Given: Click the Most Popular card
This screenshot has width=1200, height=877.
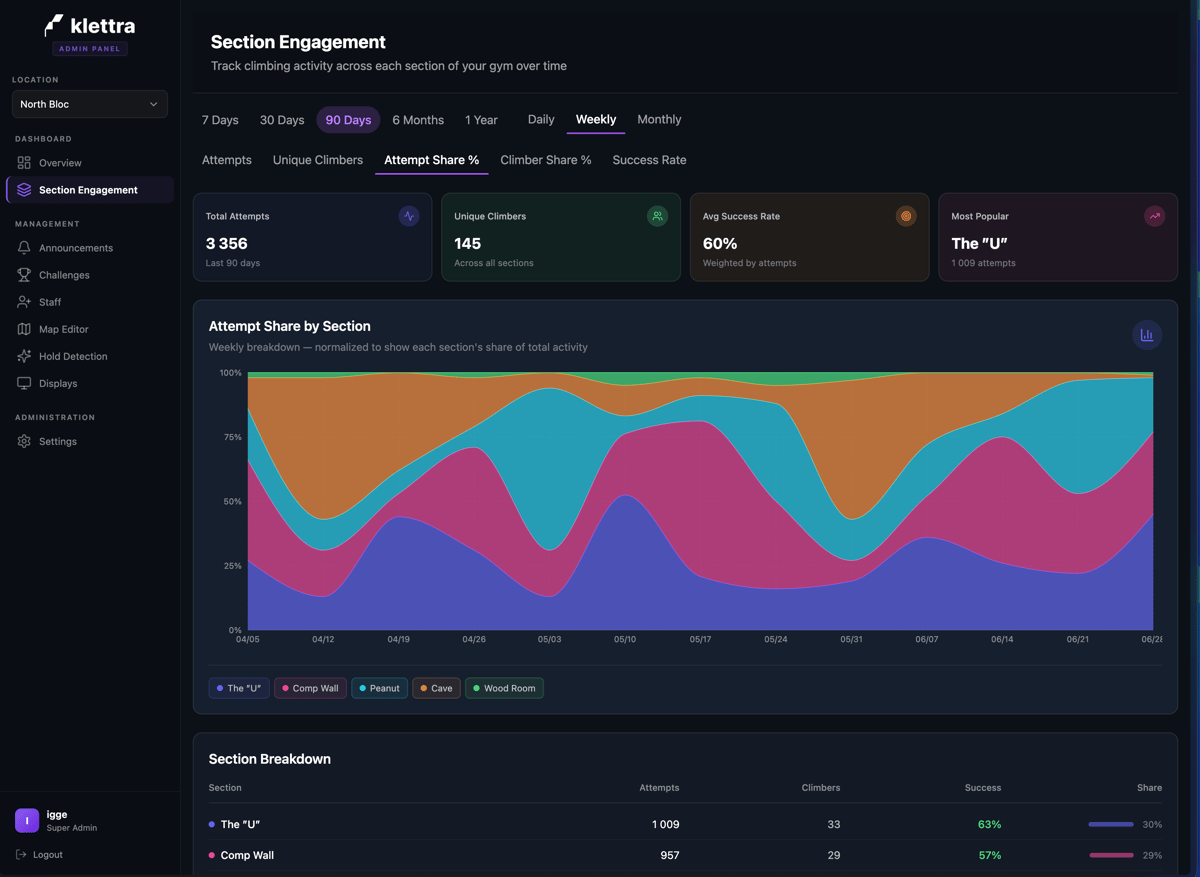Looking at the screenshot, I should [1058, 237].
